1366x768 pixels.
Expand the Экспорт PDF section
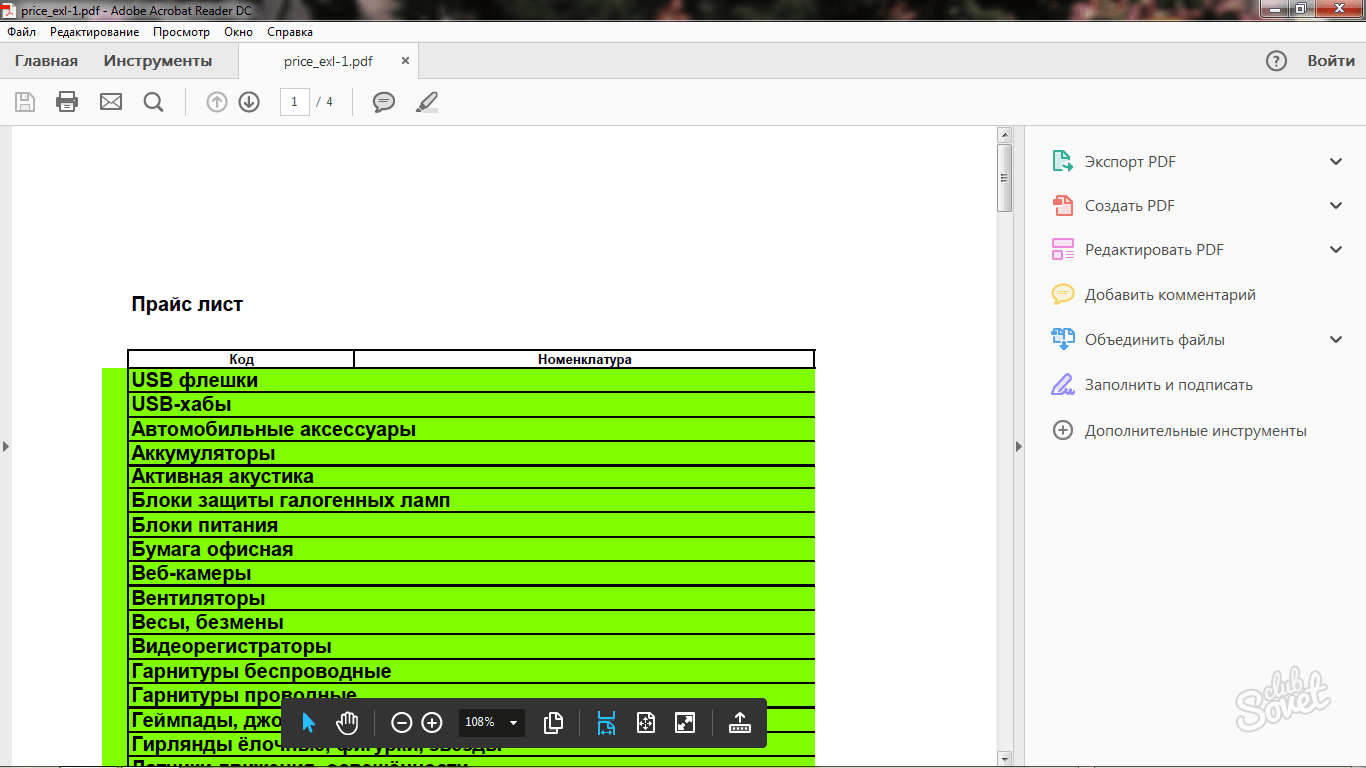[1335, 162]
